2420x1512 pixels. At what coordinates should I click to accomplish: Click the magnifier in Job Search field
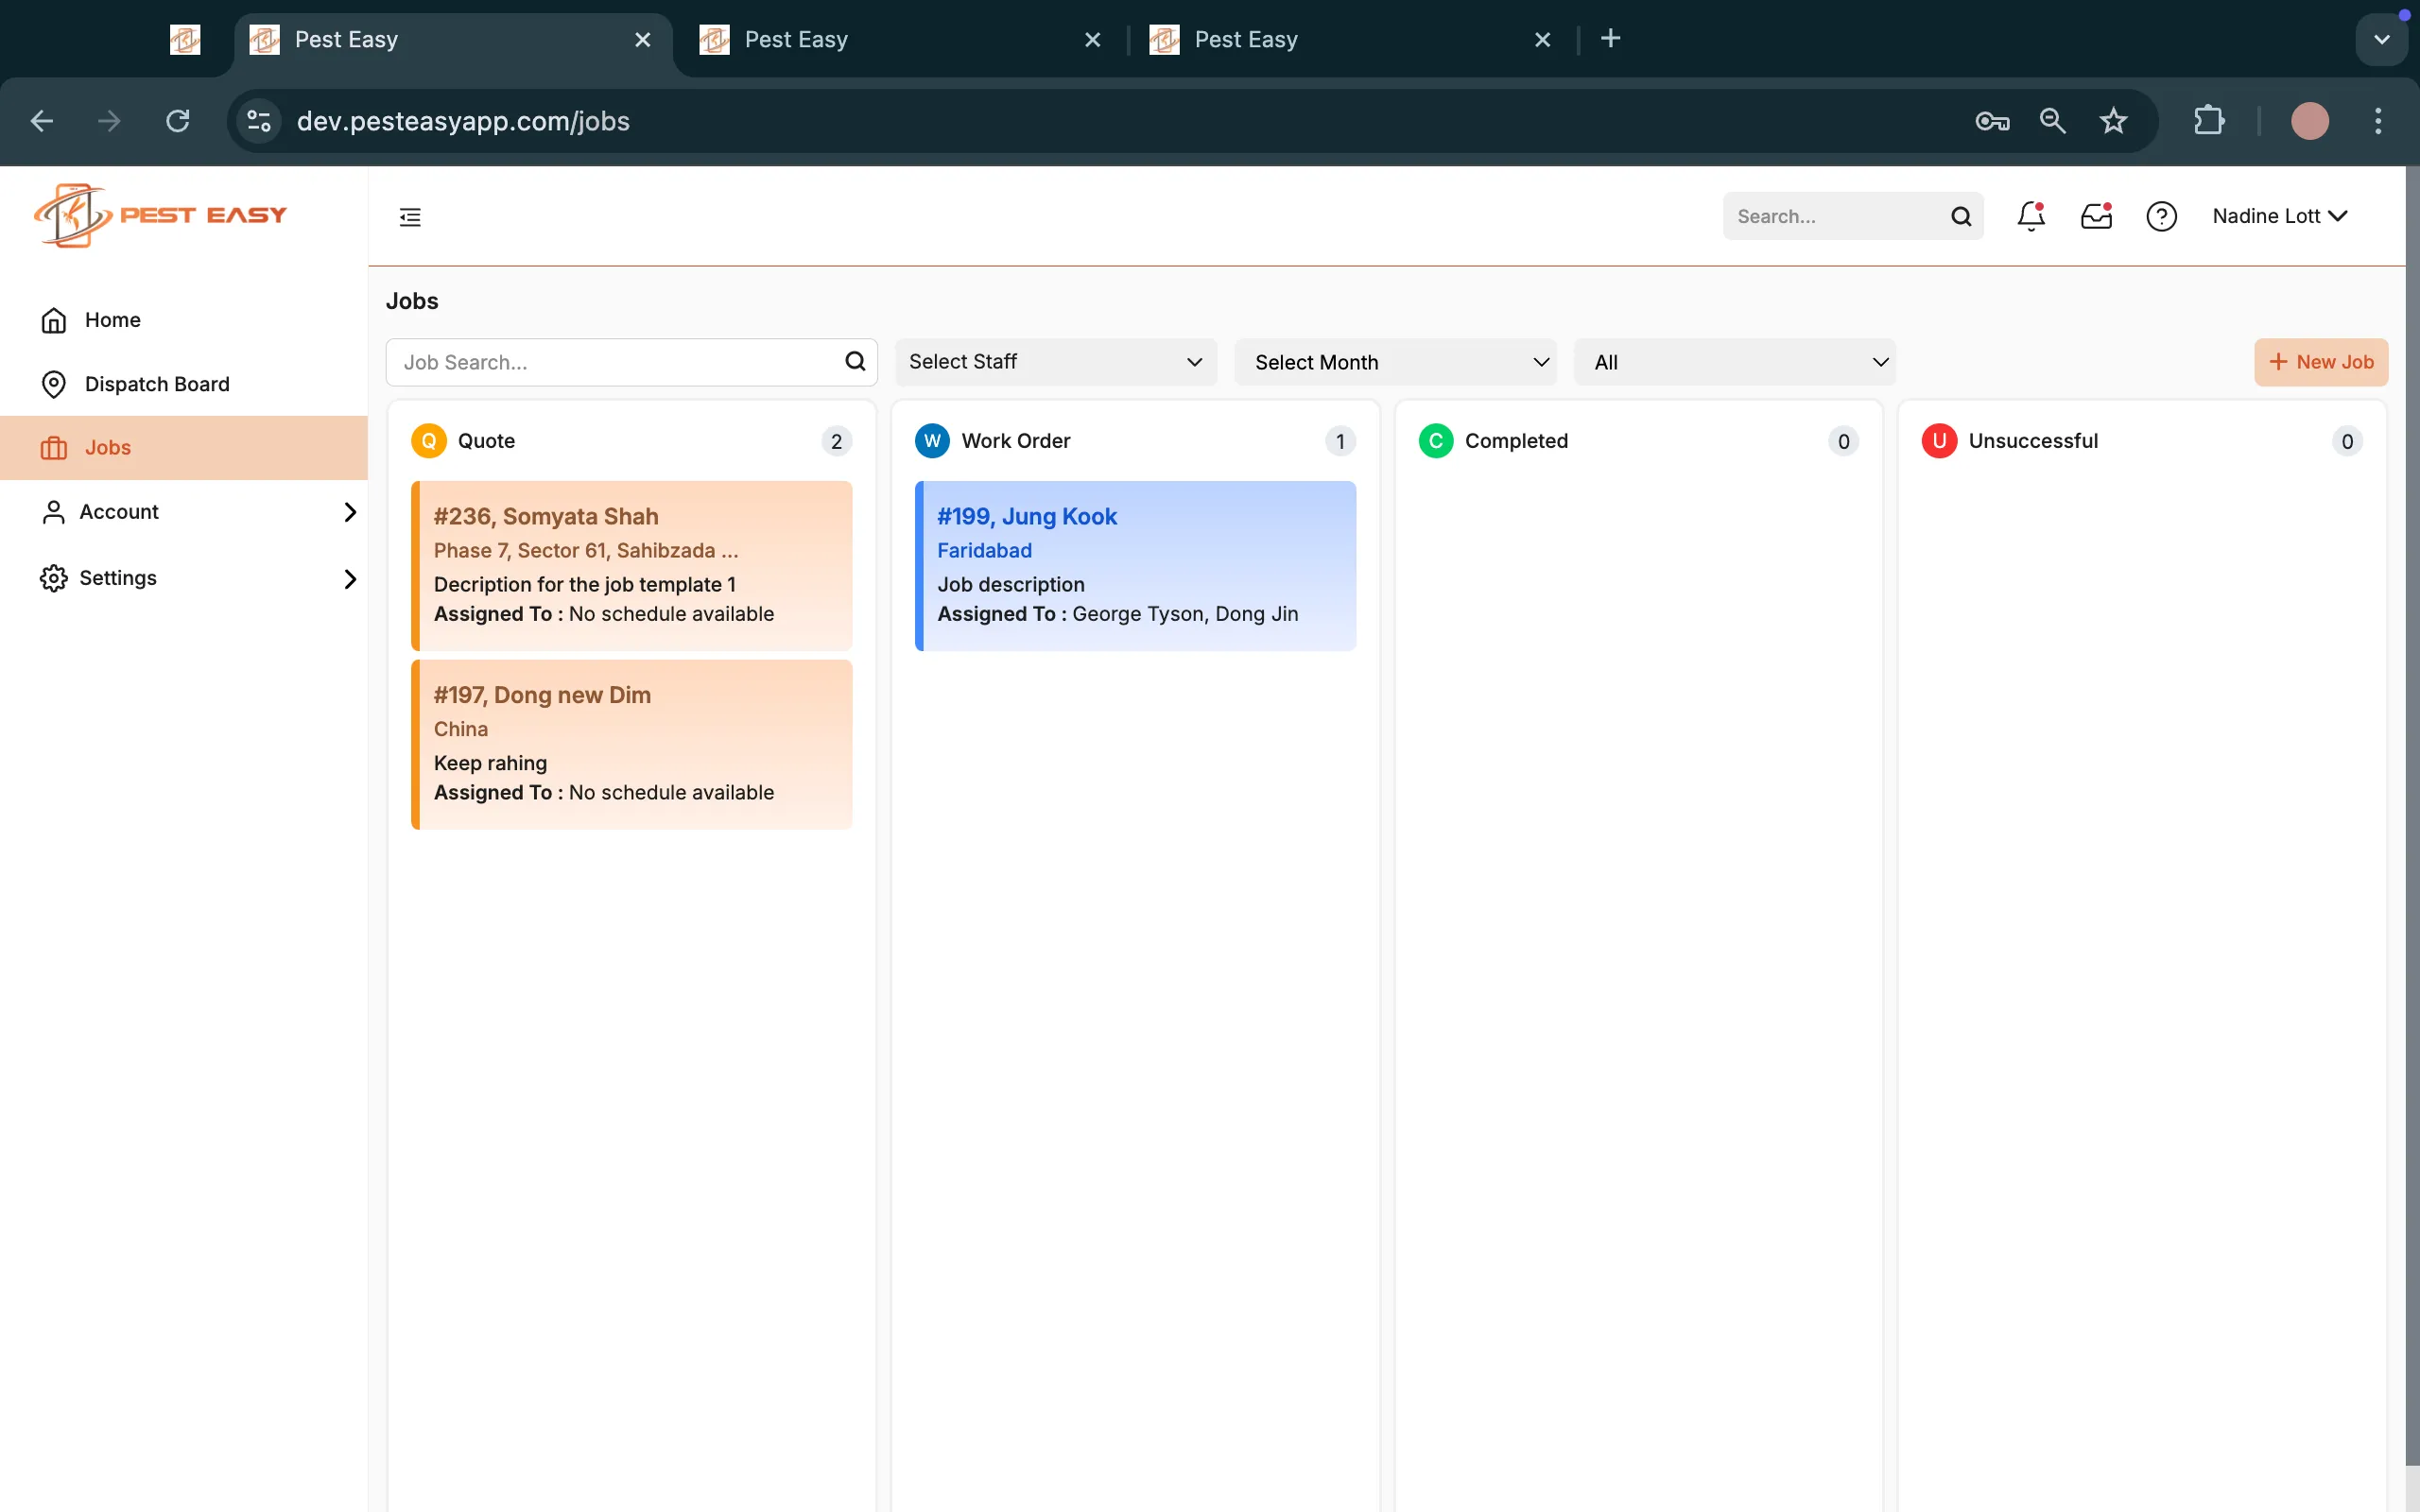(855, 362)
